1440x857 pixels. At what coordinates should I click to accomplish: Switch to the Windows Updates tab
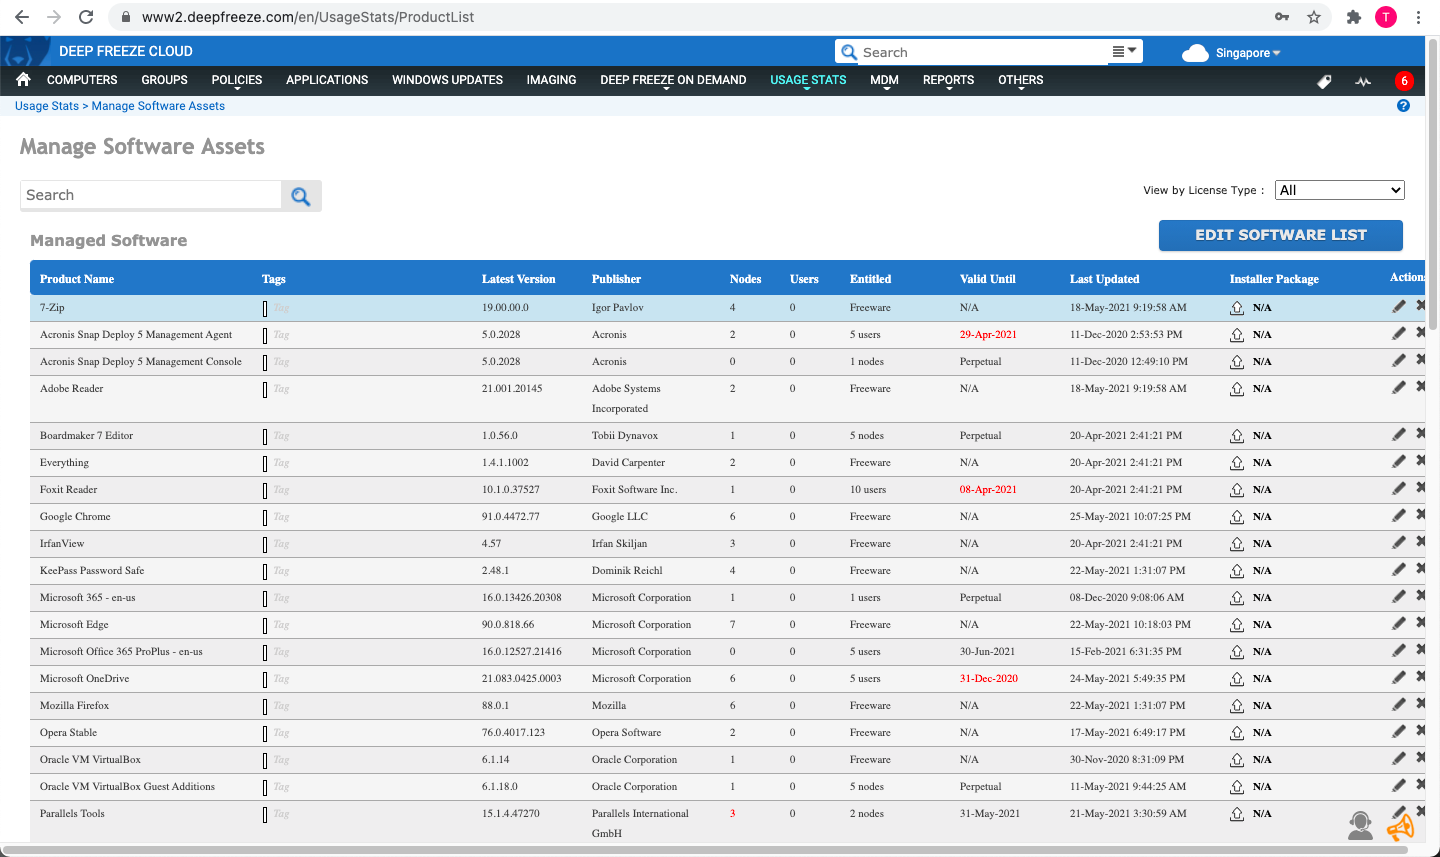coord(447,80)
